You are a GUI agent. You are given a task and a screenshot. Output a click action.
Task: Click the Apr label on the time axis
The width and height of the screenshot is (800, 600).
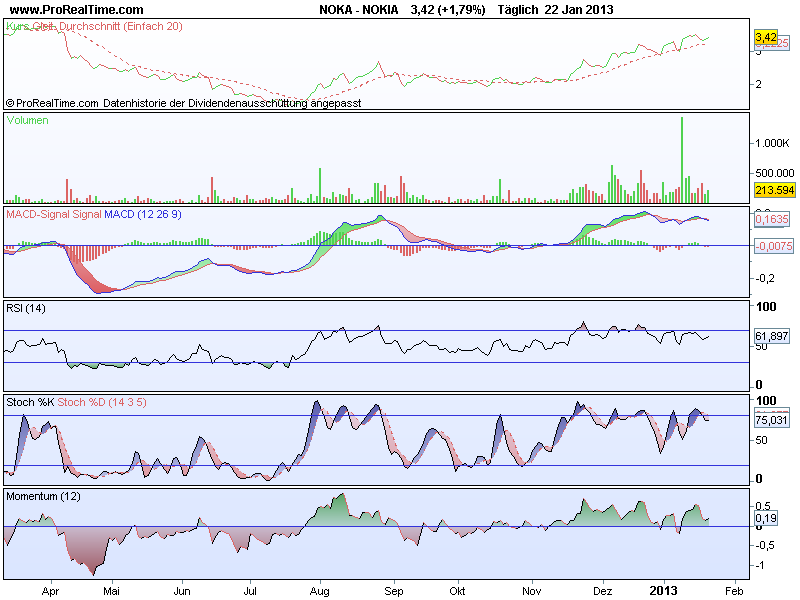point(50,591)
